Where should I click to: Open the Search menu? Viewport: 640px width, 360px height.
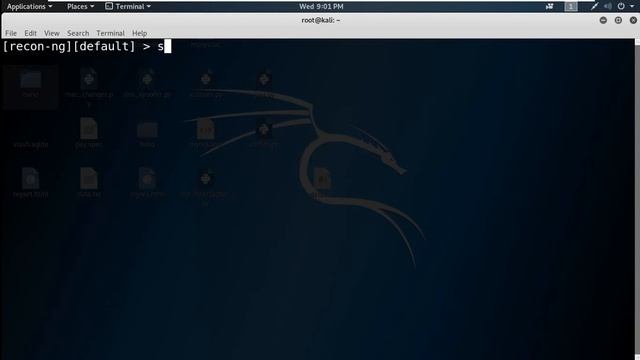point(78,33)
